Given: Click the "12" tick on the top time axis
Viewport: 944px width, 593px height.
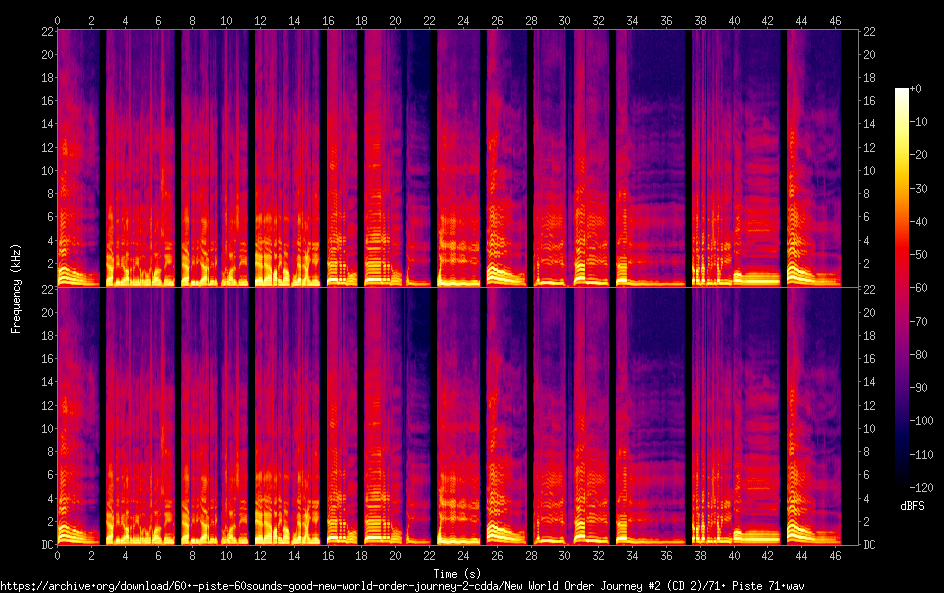Looking at the screenshot, I should (260, 20).
